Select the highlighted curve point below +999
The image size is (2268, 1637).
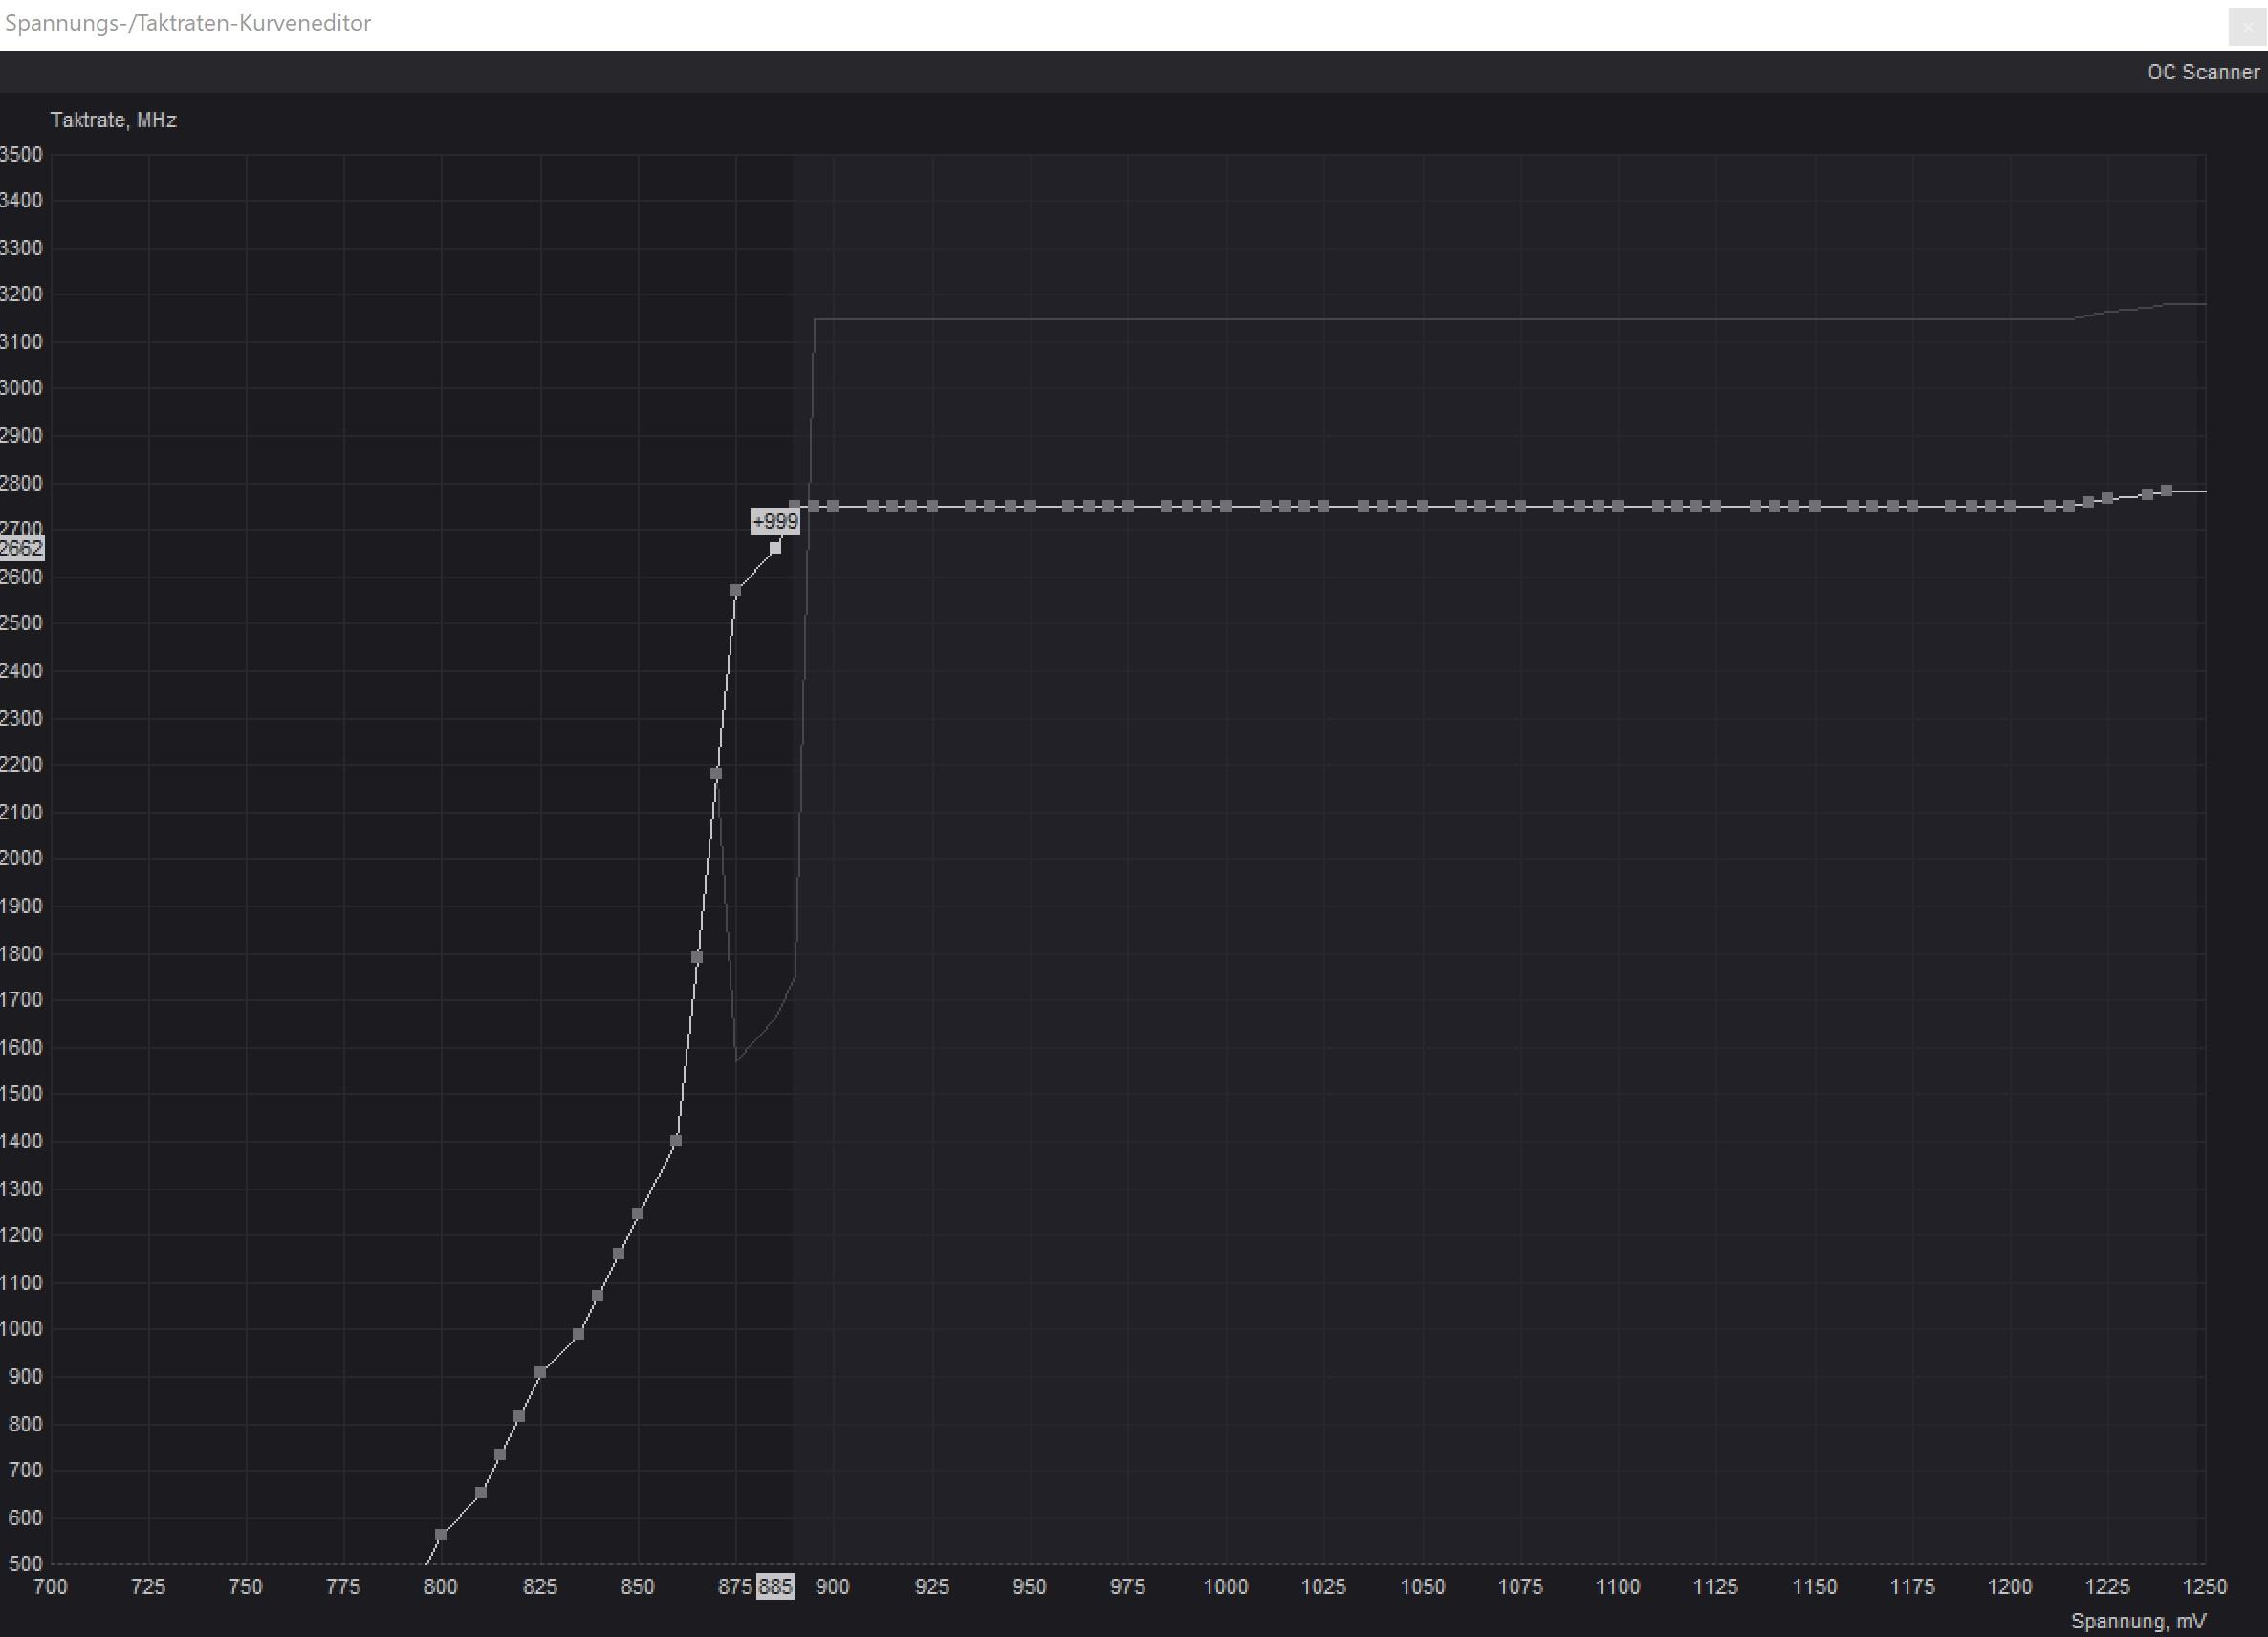[x=775, y=548]
